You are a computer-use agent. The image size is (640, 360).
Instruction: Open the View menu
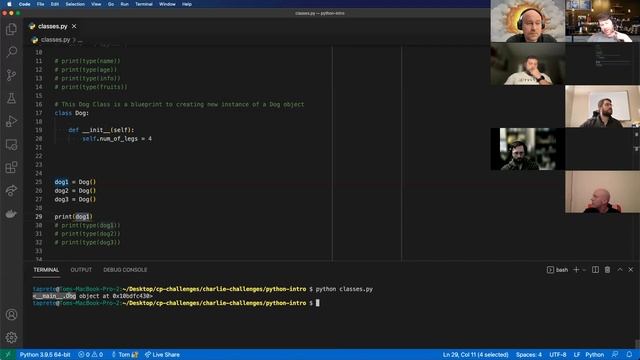click(96, 4)
